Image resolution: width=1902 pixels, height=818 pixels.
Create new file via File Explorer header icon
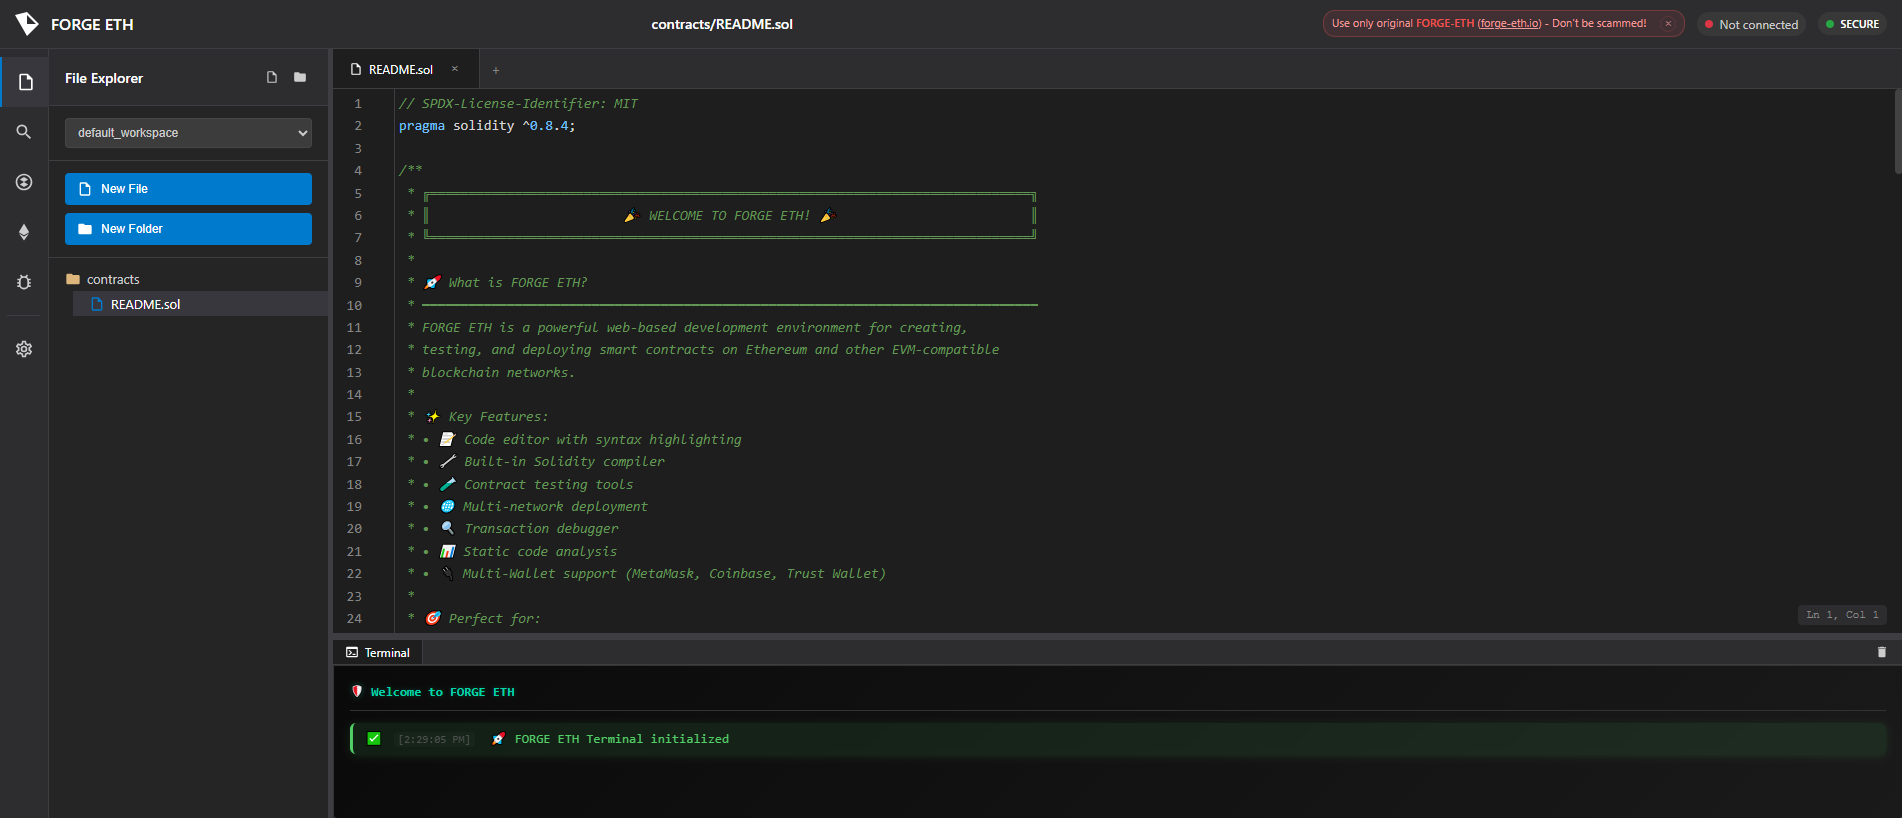pos(272,77)
